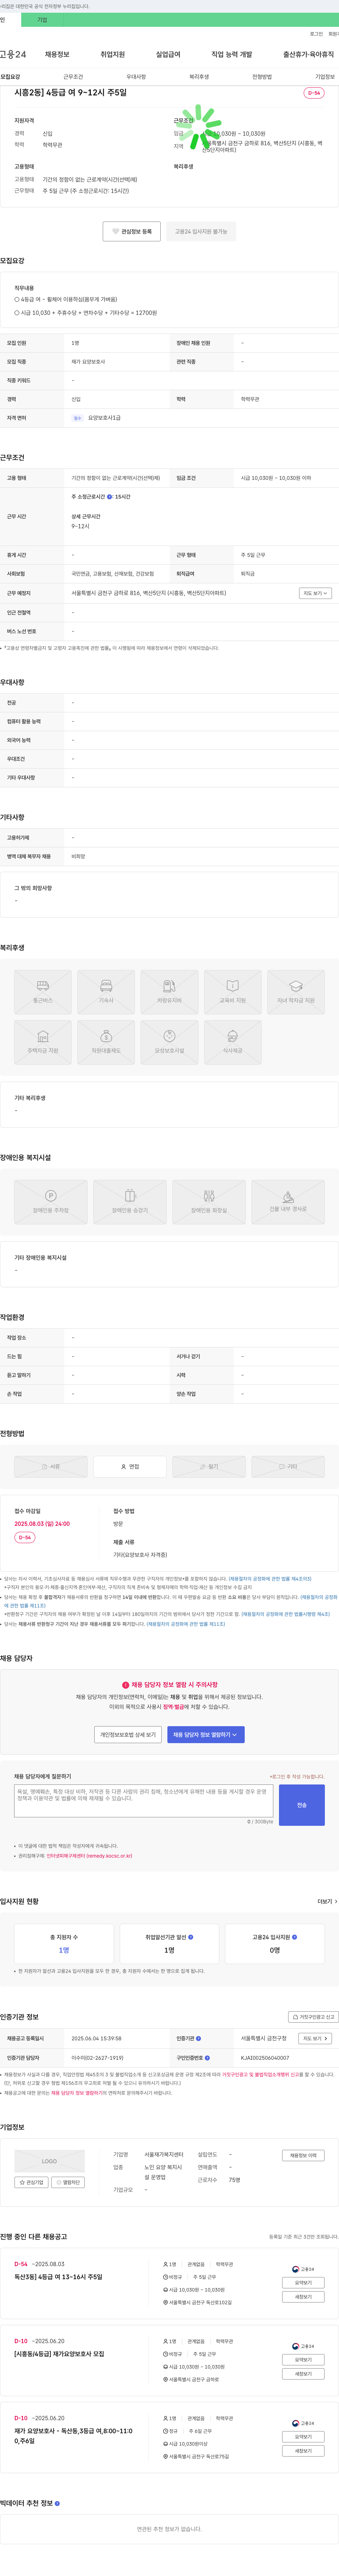Click the 로그인 link at top
Image resolution: width=339 pixels, height=2576 pixels.
click(316, 34)
